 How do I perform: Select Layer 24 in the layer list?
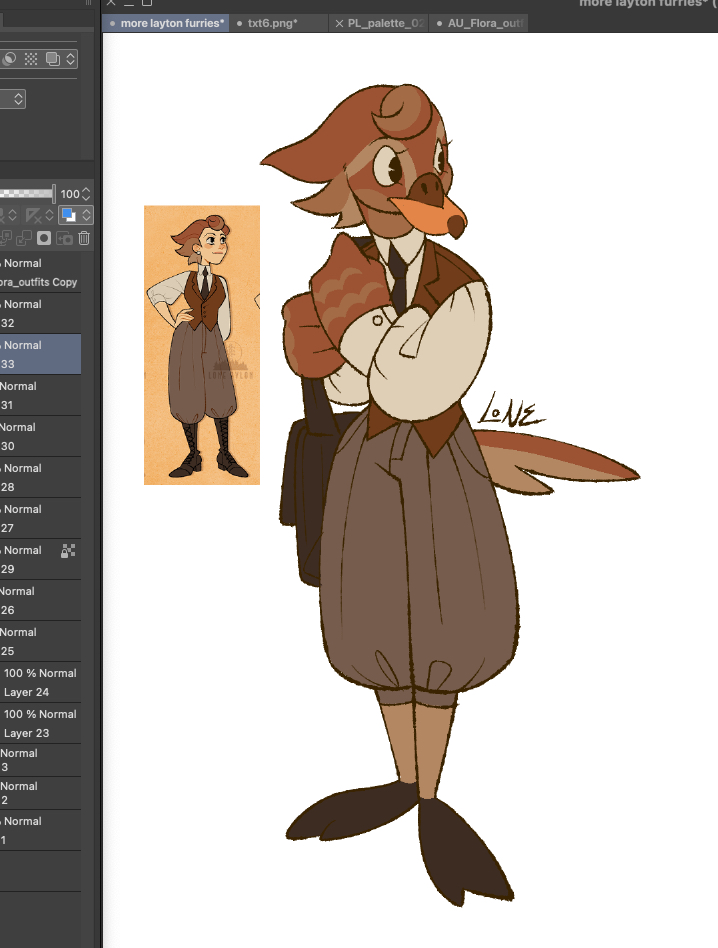click(40, 682)
